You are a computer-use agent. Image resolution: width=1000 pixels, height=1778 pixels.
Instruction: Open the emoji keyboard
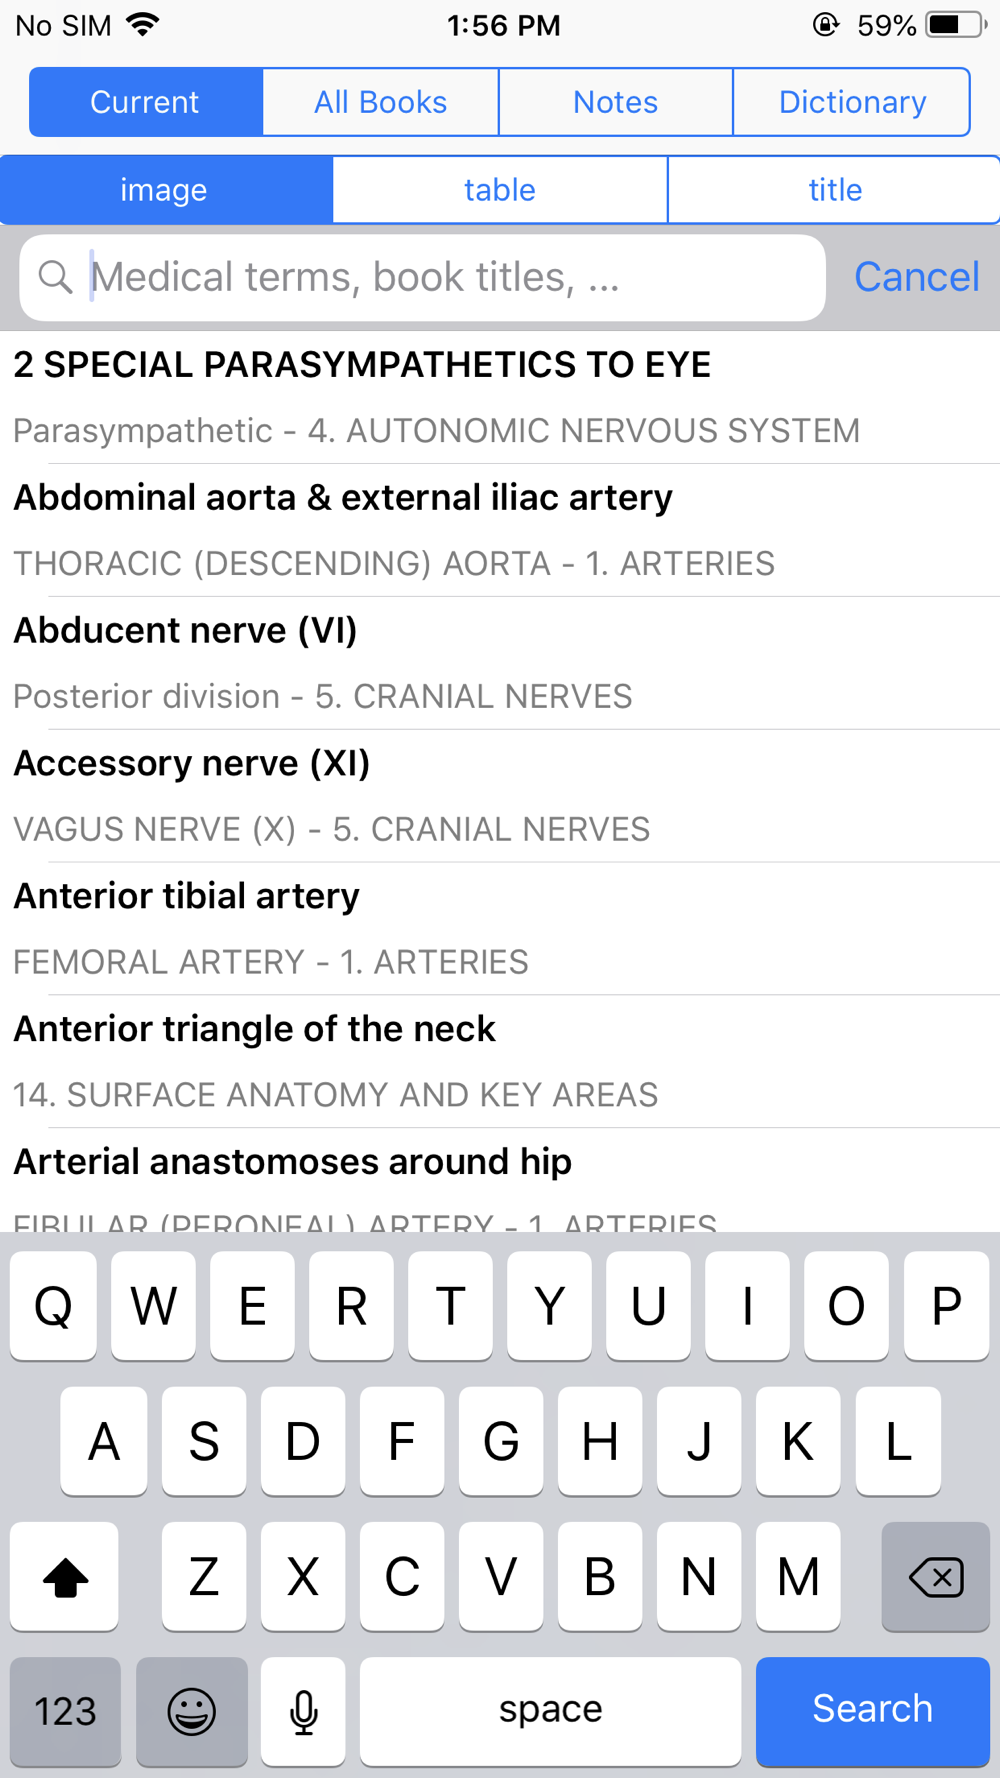[x=191, y=1711]
